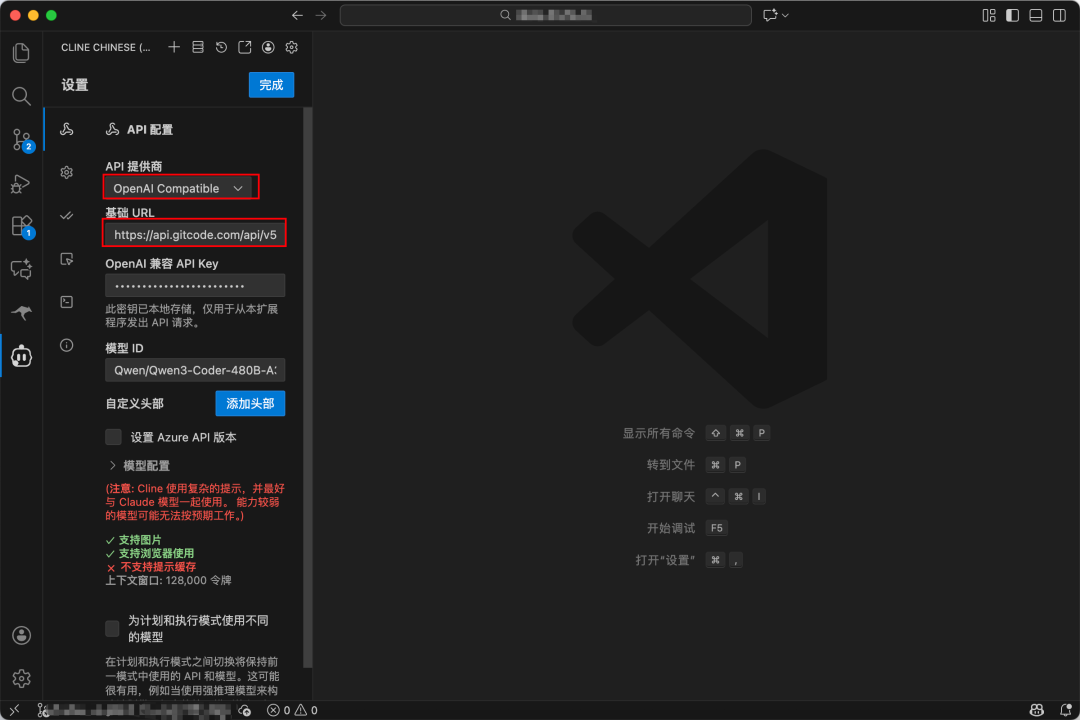Toggle secondary side bar visibility
The image size is (1080, 720).
(1059, 15)
